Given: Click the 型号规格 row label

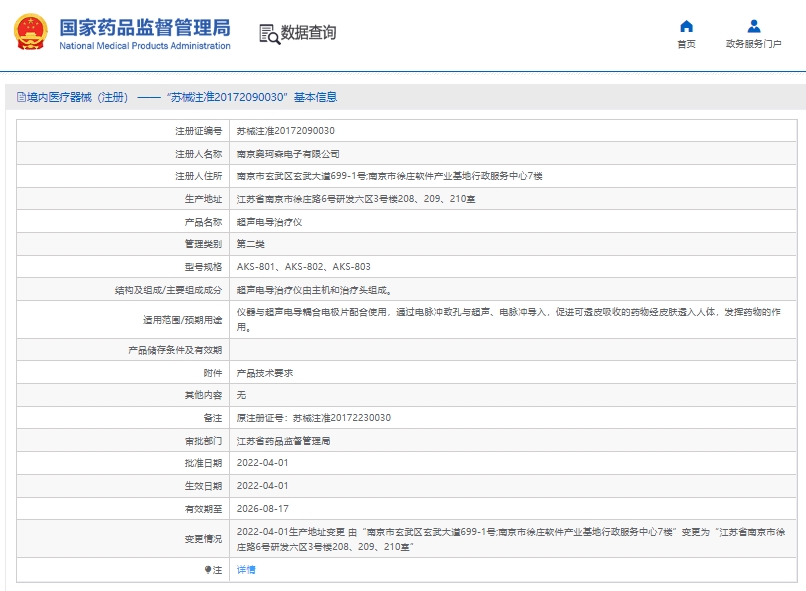Looking at the screenshot, I should coord(203,267).
